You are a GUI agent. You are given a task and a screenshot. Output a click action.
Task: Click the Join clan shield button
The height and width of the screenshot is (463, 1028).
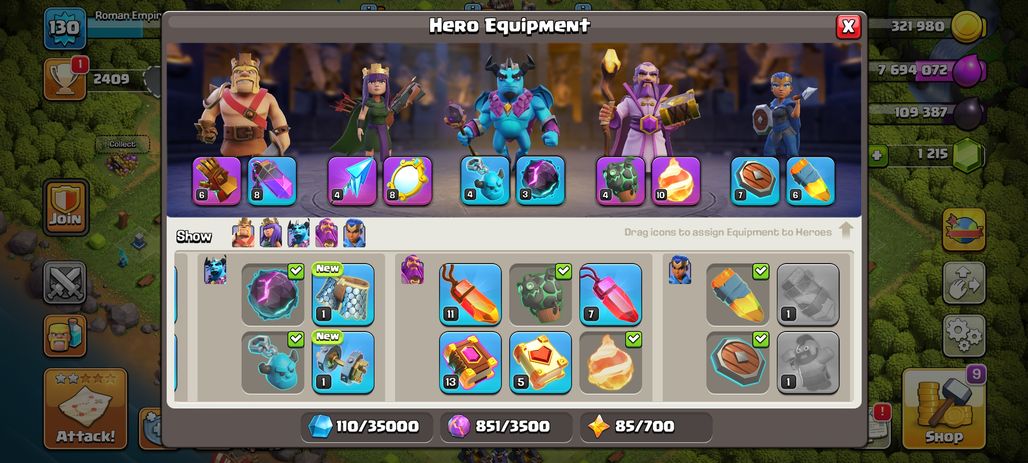pos(66,207)
